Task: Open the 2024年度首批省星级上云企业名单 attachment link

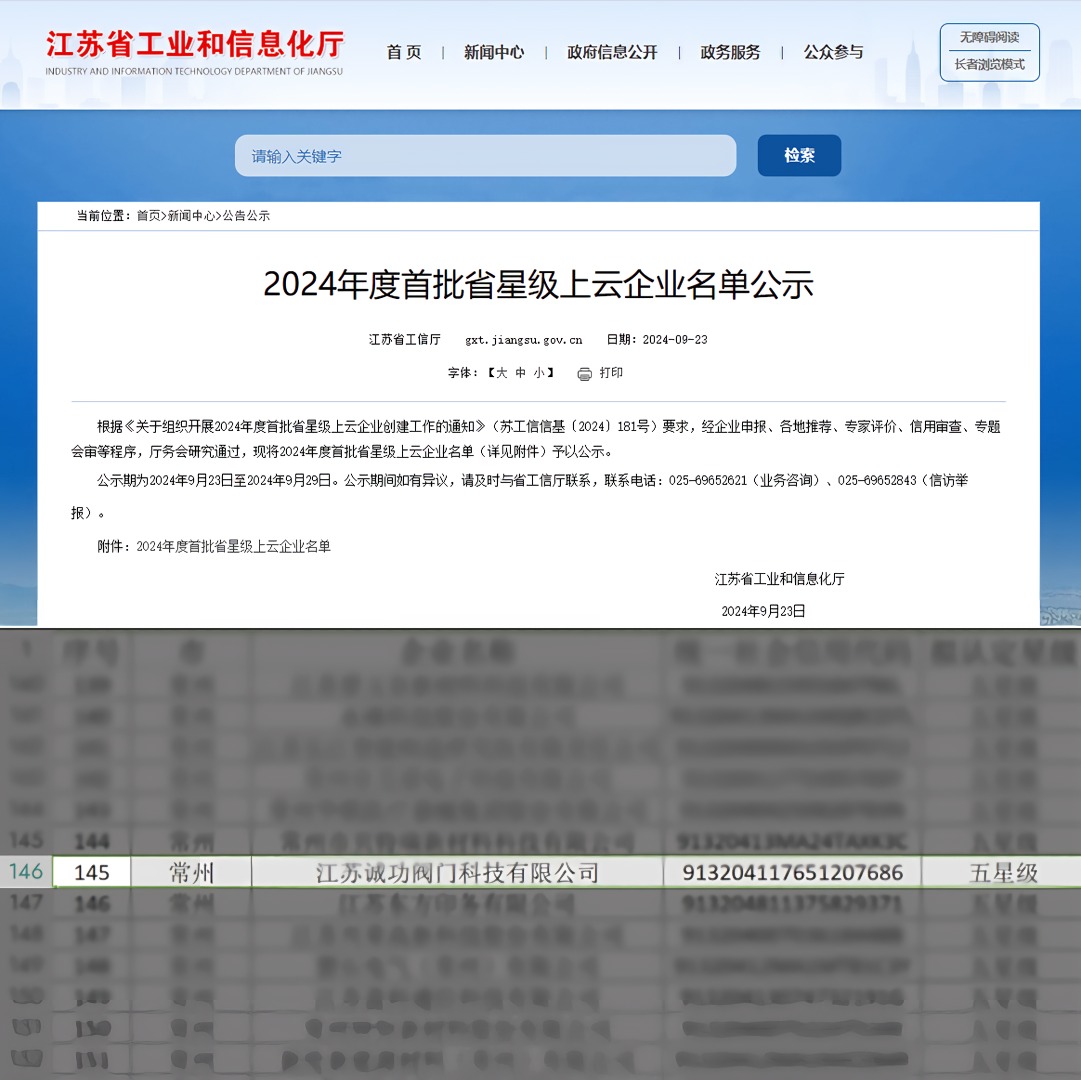Action: (233, 547)
